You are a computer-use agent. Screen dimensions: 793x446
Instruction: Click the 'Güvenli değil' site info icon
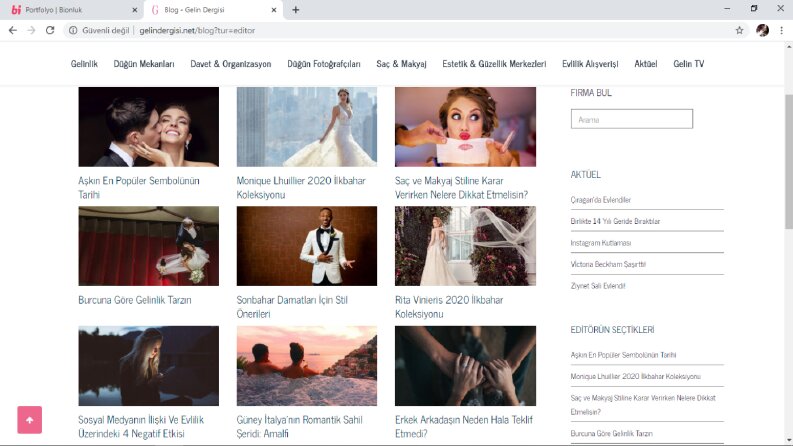click(x=73, y=30)
